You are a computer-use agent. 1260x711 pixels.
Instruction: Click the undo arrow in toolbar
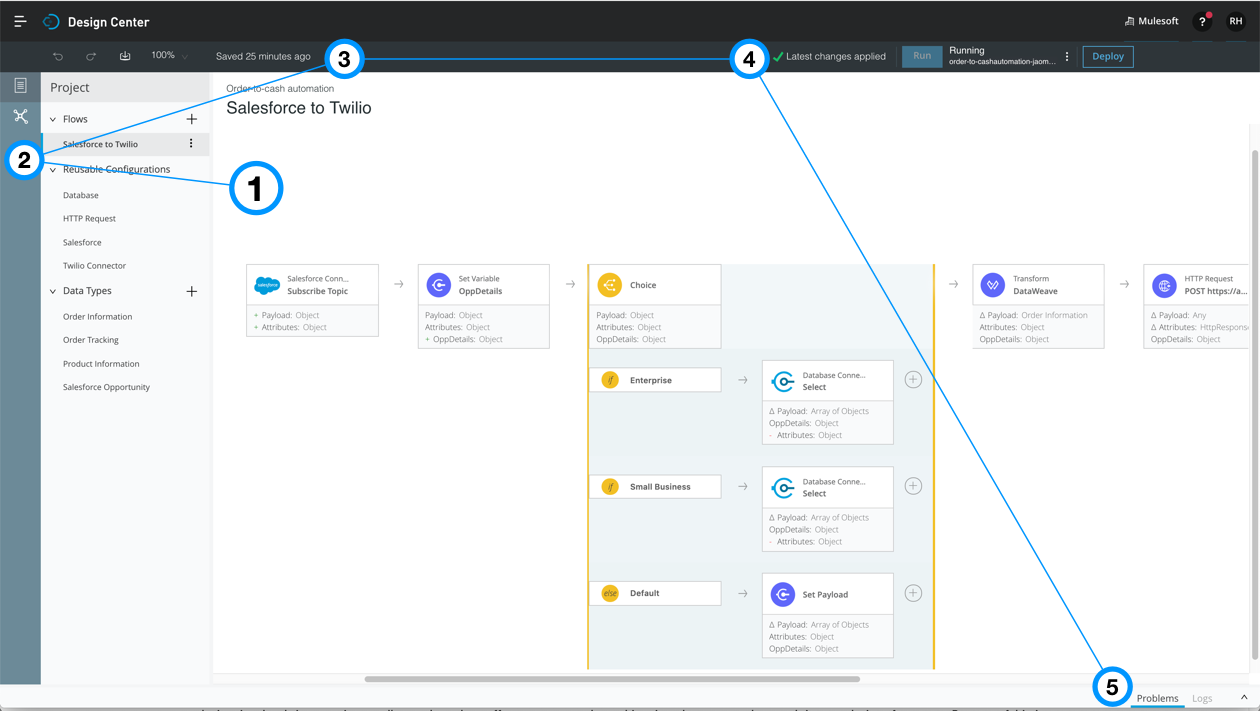click(58, 57)
